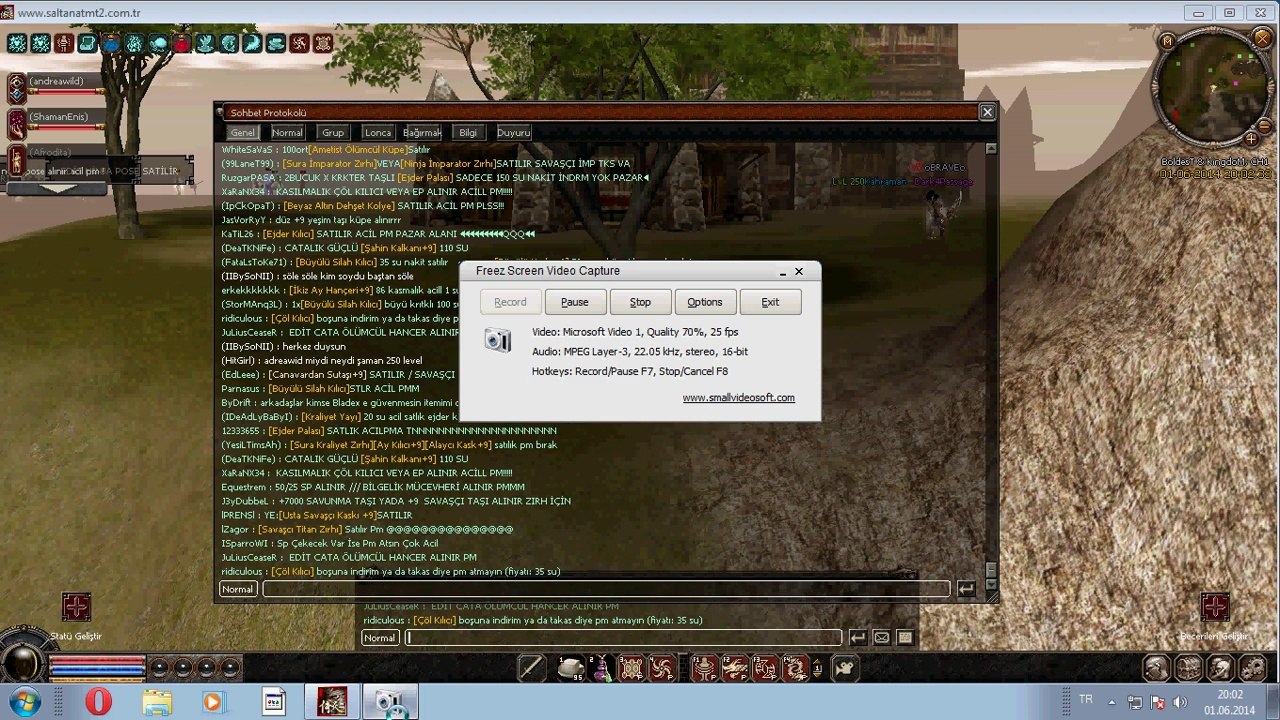Click the scroll buff icon in the top row
Image resolution: width=1280 pixels, height=720 pixels.
tap(87, 43)
